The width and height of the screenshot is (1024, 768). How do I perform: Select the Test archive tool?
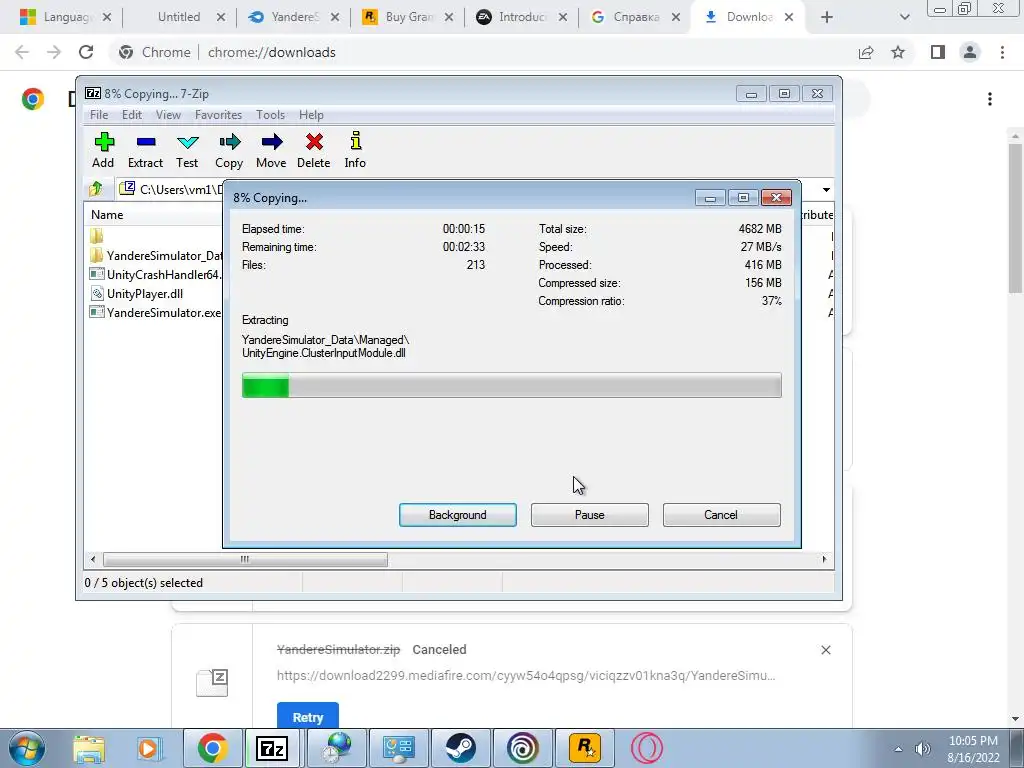click(x=187, y=150)
